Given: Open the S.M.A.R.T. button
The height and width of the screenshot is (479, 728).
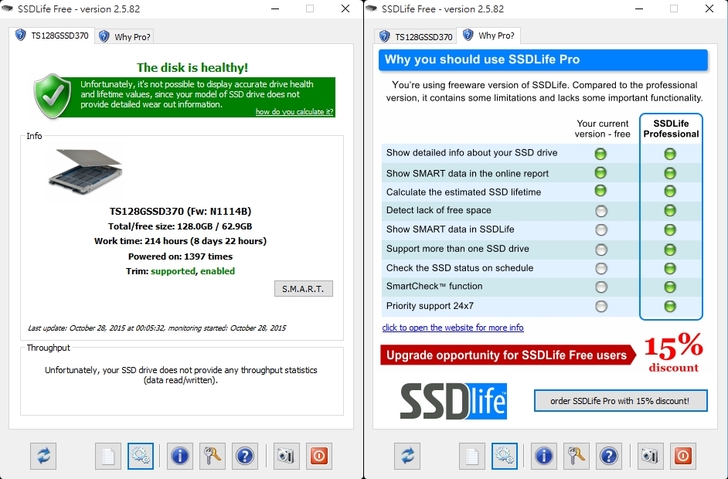Looking at the screenshot, I should pos(303,289).
